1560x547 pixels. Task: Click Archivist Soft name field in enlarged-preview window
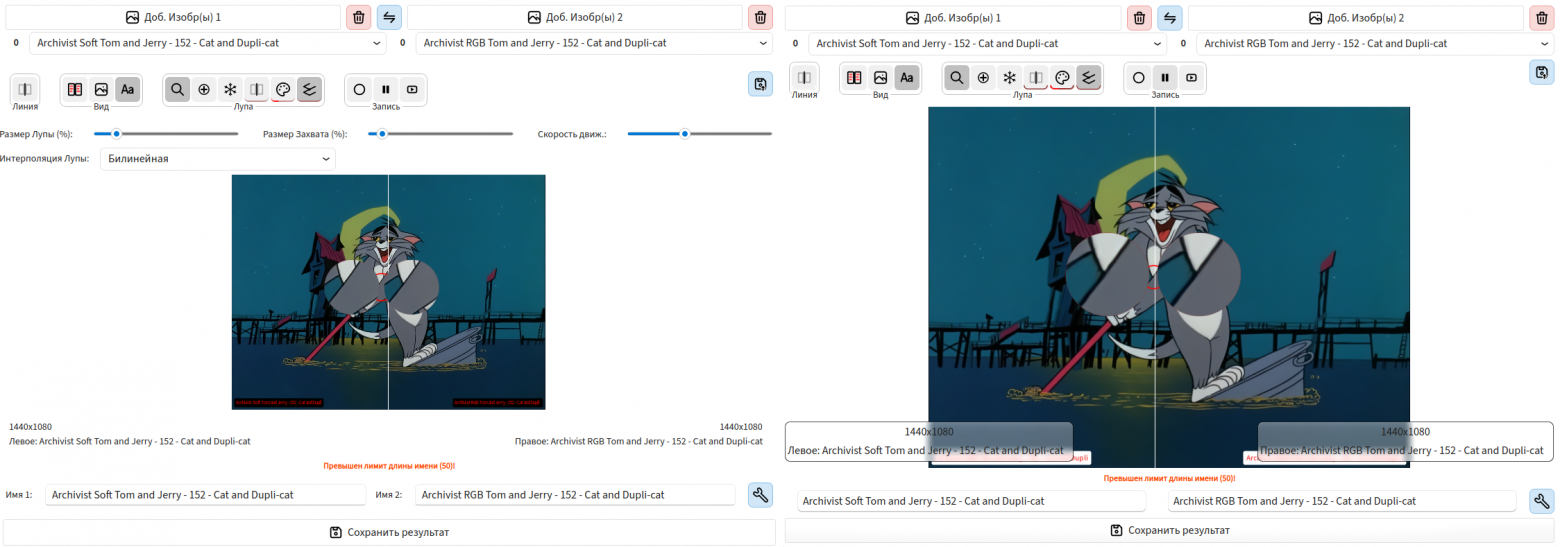971,501
